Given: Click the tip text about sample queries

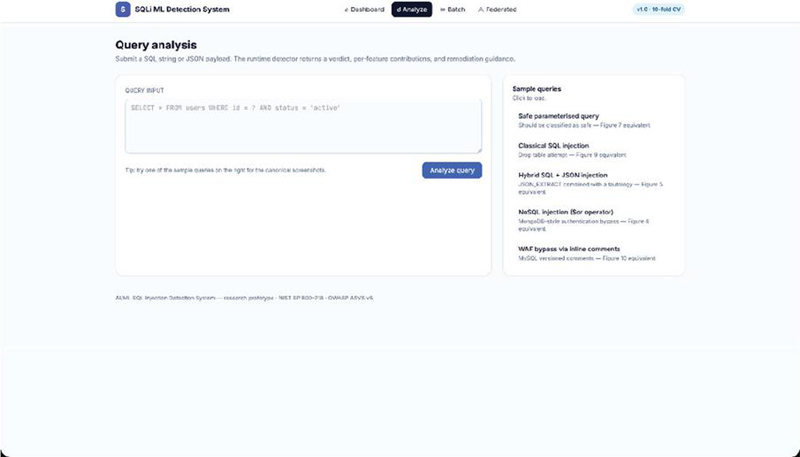Looking at the screenshot, I should (x=226, y=170).
